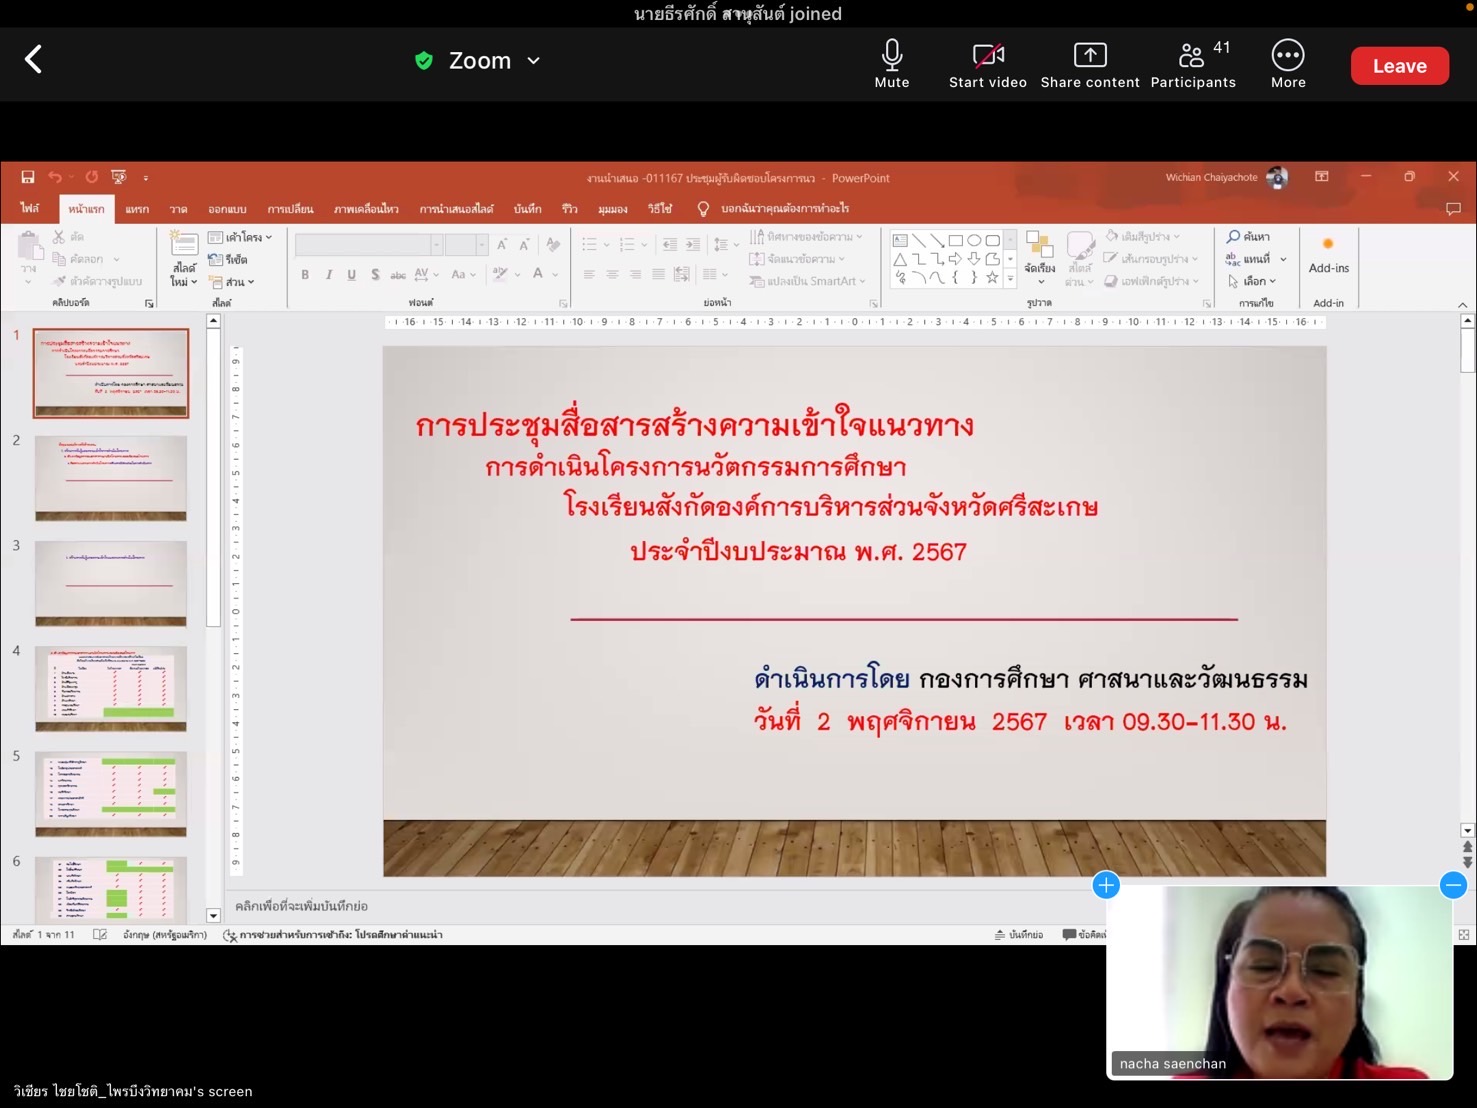Expand the shapes gallery dropdown
The width and height of the screenshot is (1477, 1108).
[1010, 279]
